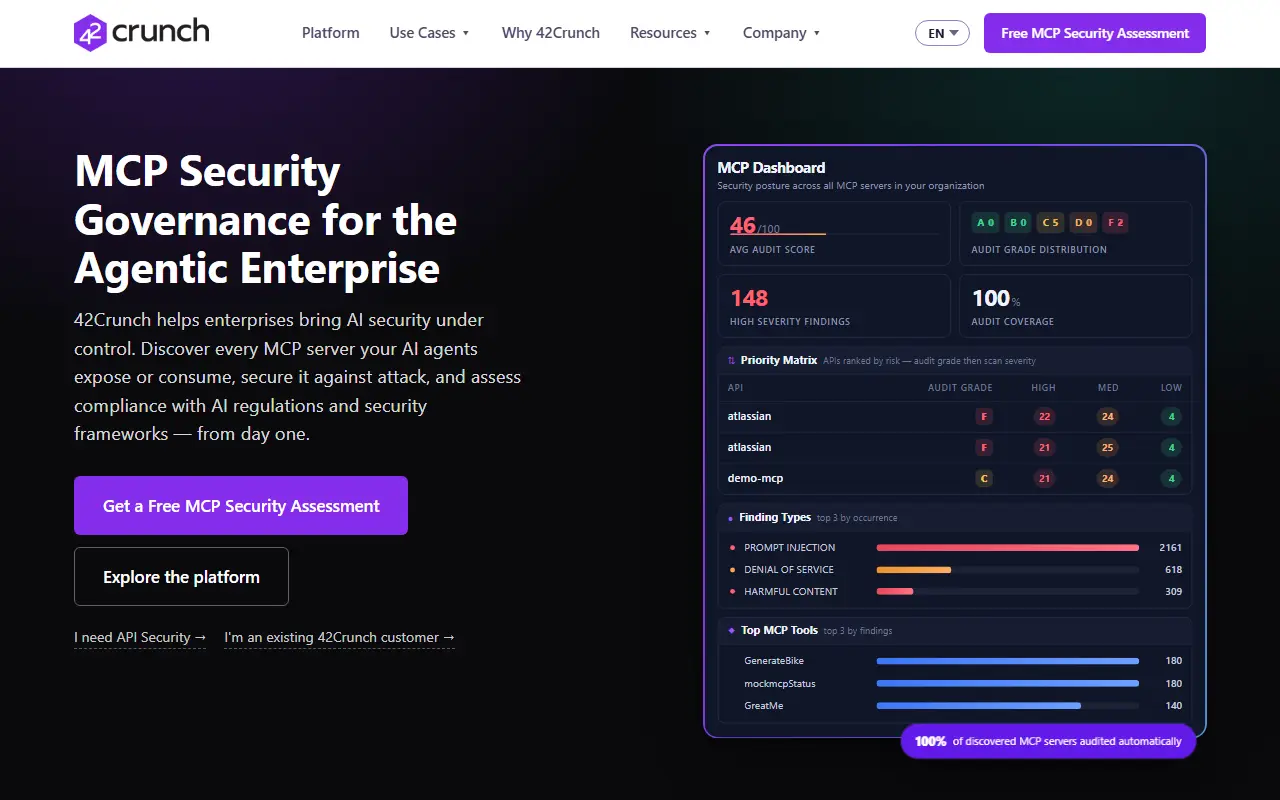Open the Platform menu item
1280x800 pixels.
pyautogui.click(x=330, y=33)
